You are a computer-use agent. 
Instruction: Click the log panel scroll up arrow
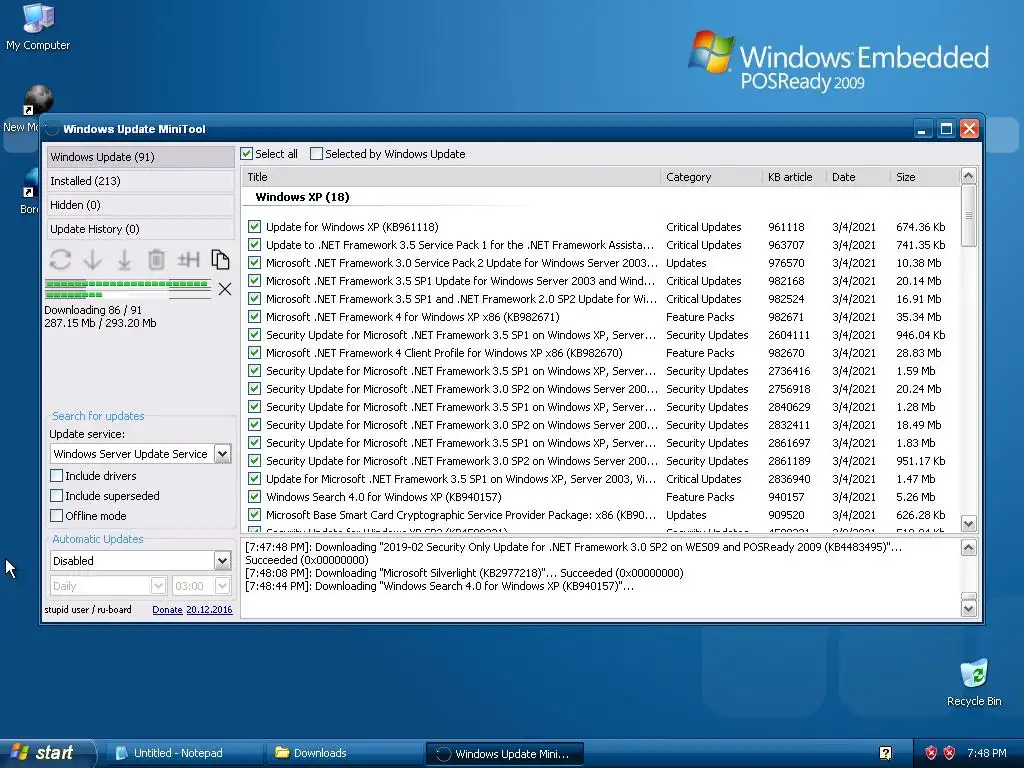(x=968, y=548)
